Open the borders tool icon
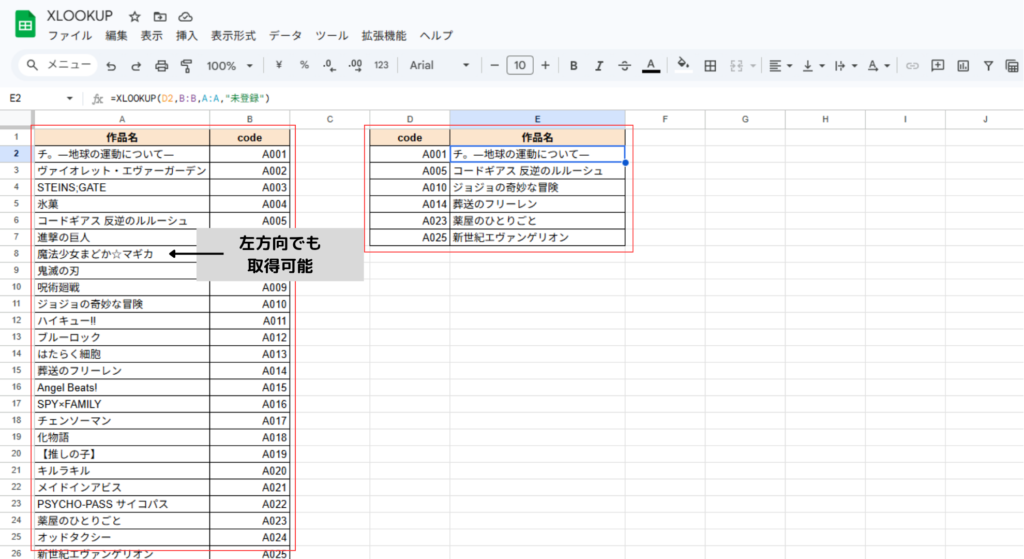 pos(710,66)
